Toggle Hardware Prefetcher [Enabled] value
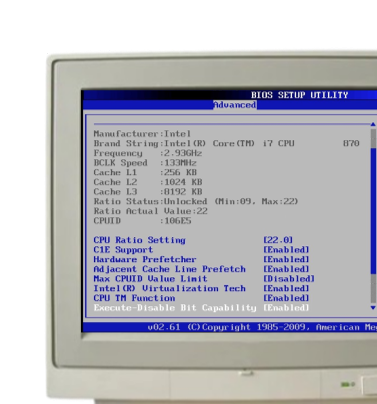The width and height of the screenshot is (377, 404). pyautogui.click(x=286, y=259)
